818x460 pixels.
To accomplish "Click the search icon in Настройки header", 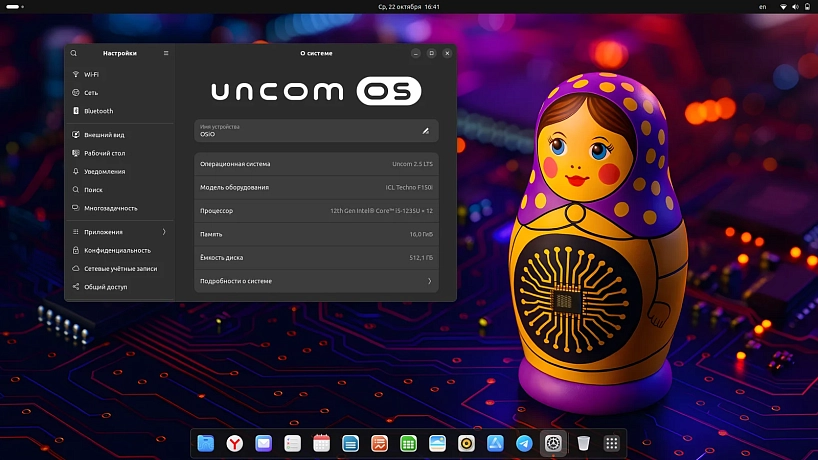I will click(74, 53).
